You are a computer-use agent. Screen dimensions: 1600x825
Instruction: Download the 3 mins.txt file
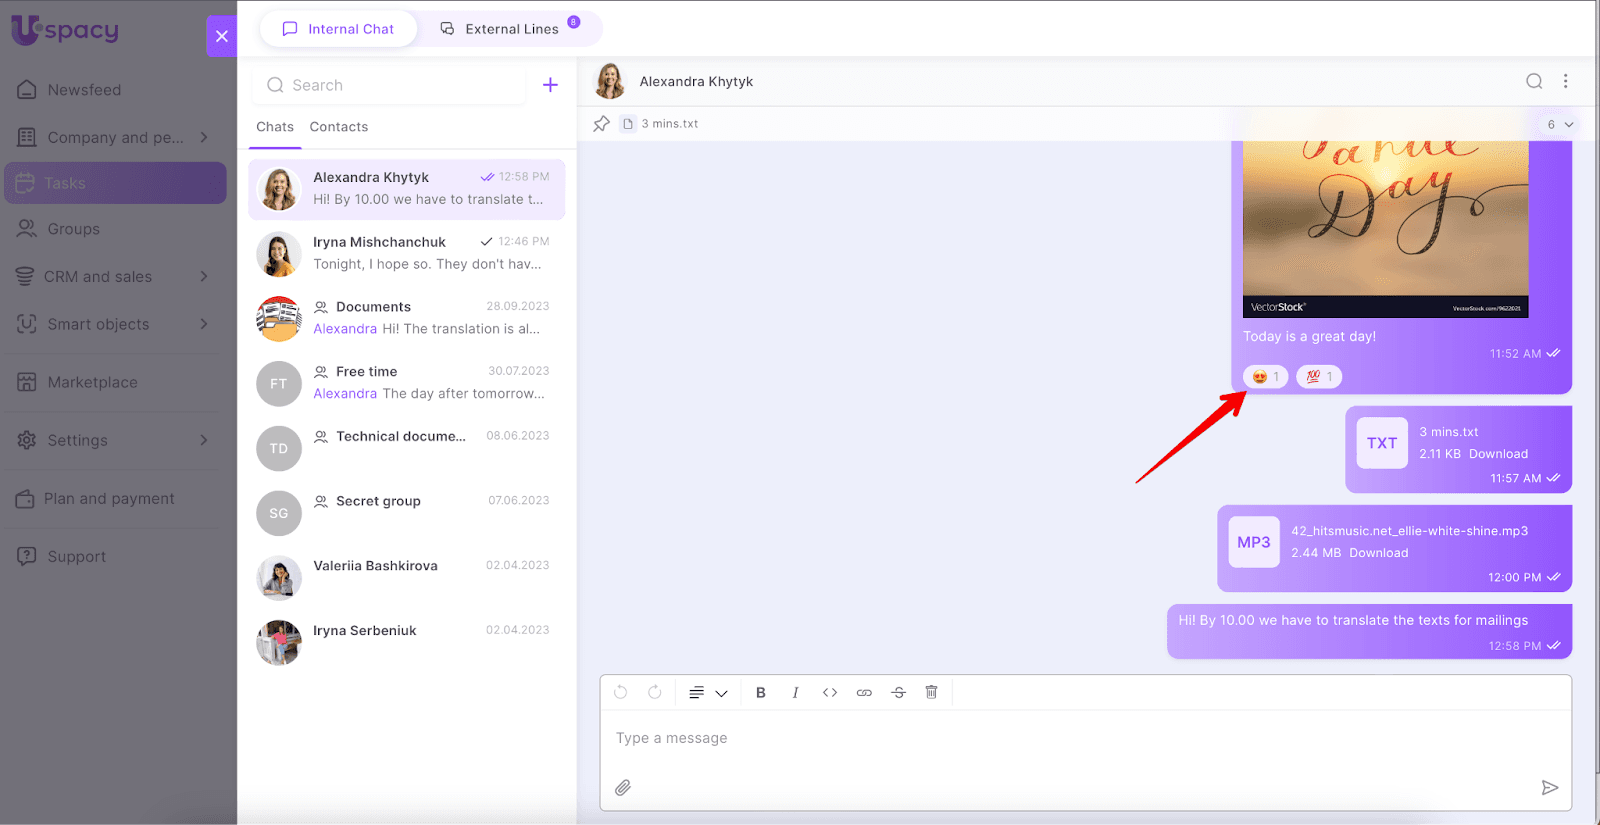[x=1498, y=454]
